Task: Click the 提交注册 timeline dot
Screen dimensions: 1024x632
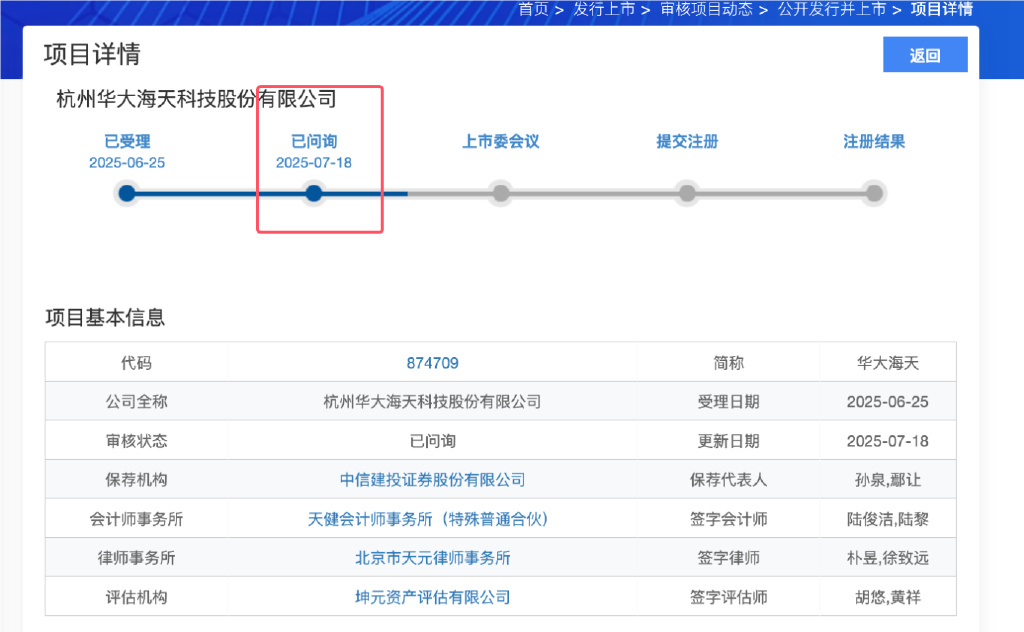Action: click(687, 193)
